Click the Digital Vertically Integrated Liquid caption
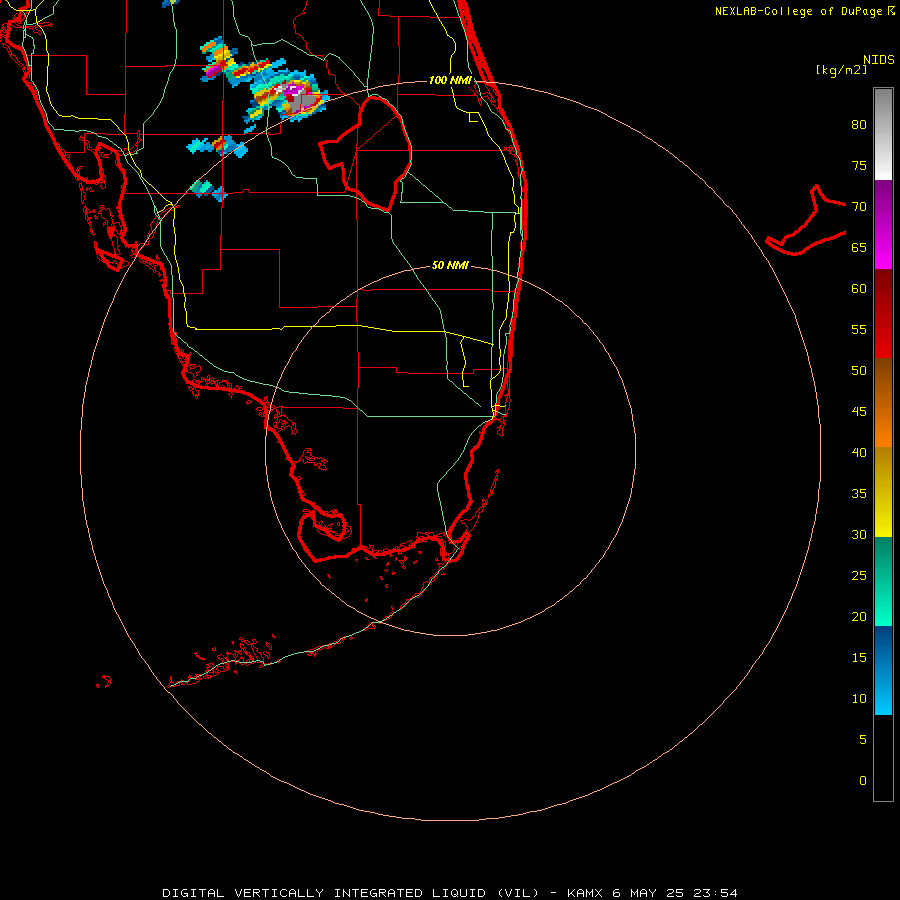900x900 pixels. click(450, 893)
